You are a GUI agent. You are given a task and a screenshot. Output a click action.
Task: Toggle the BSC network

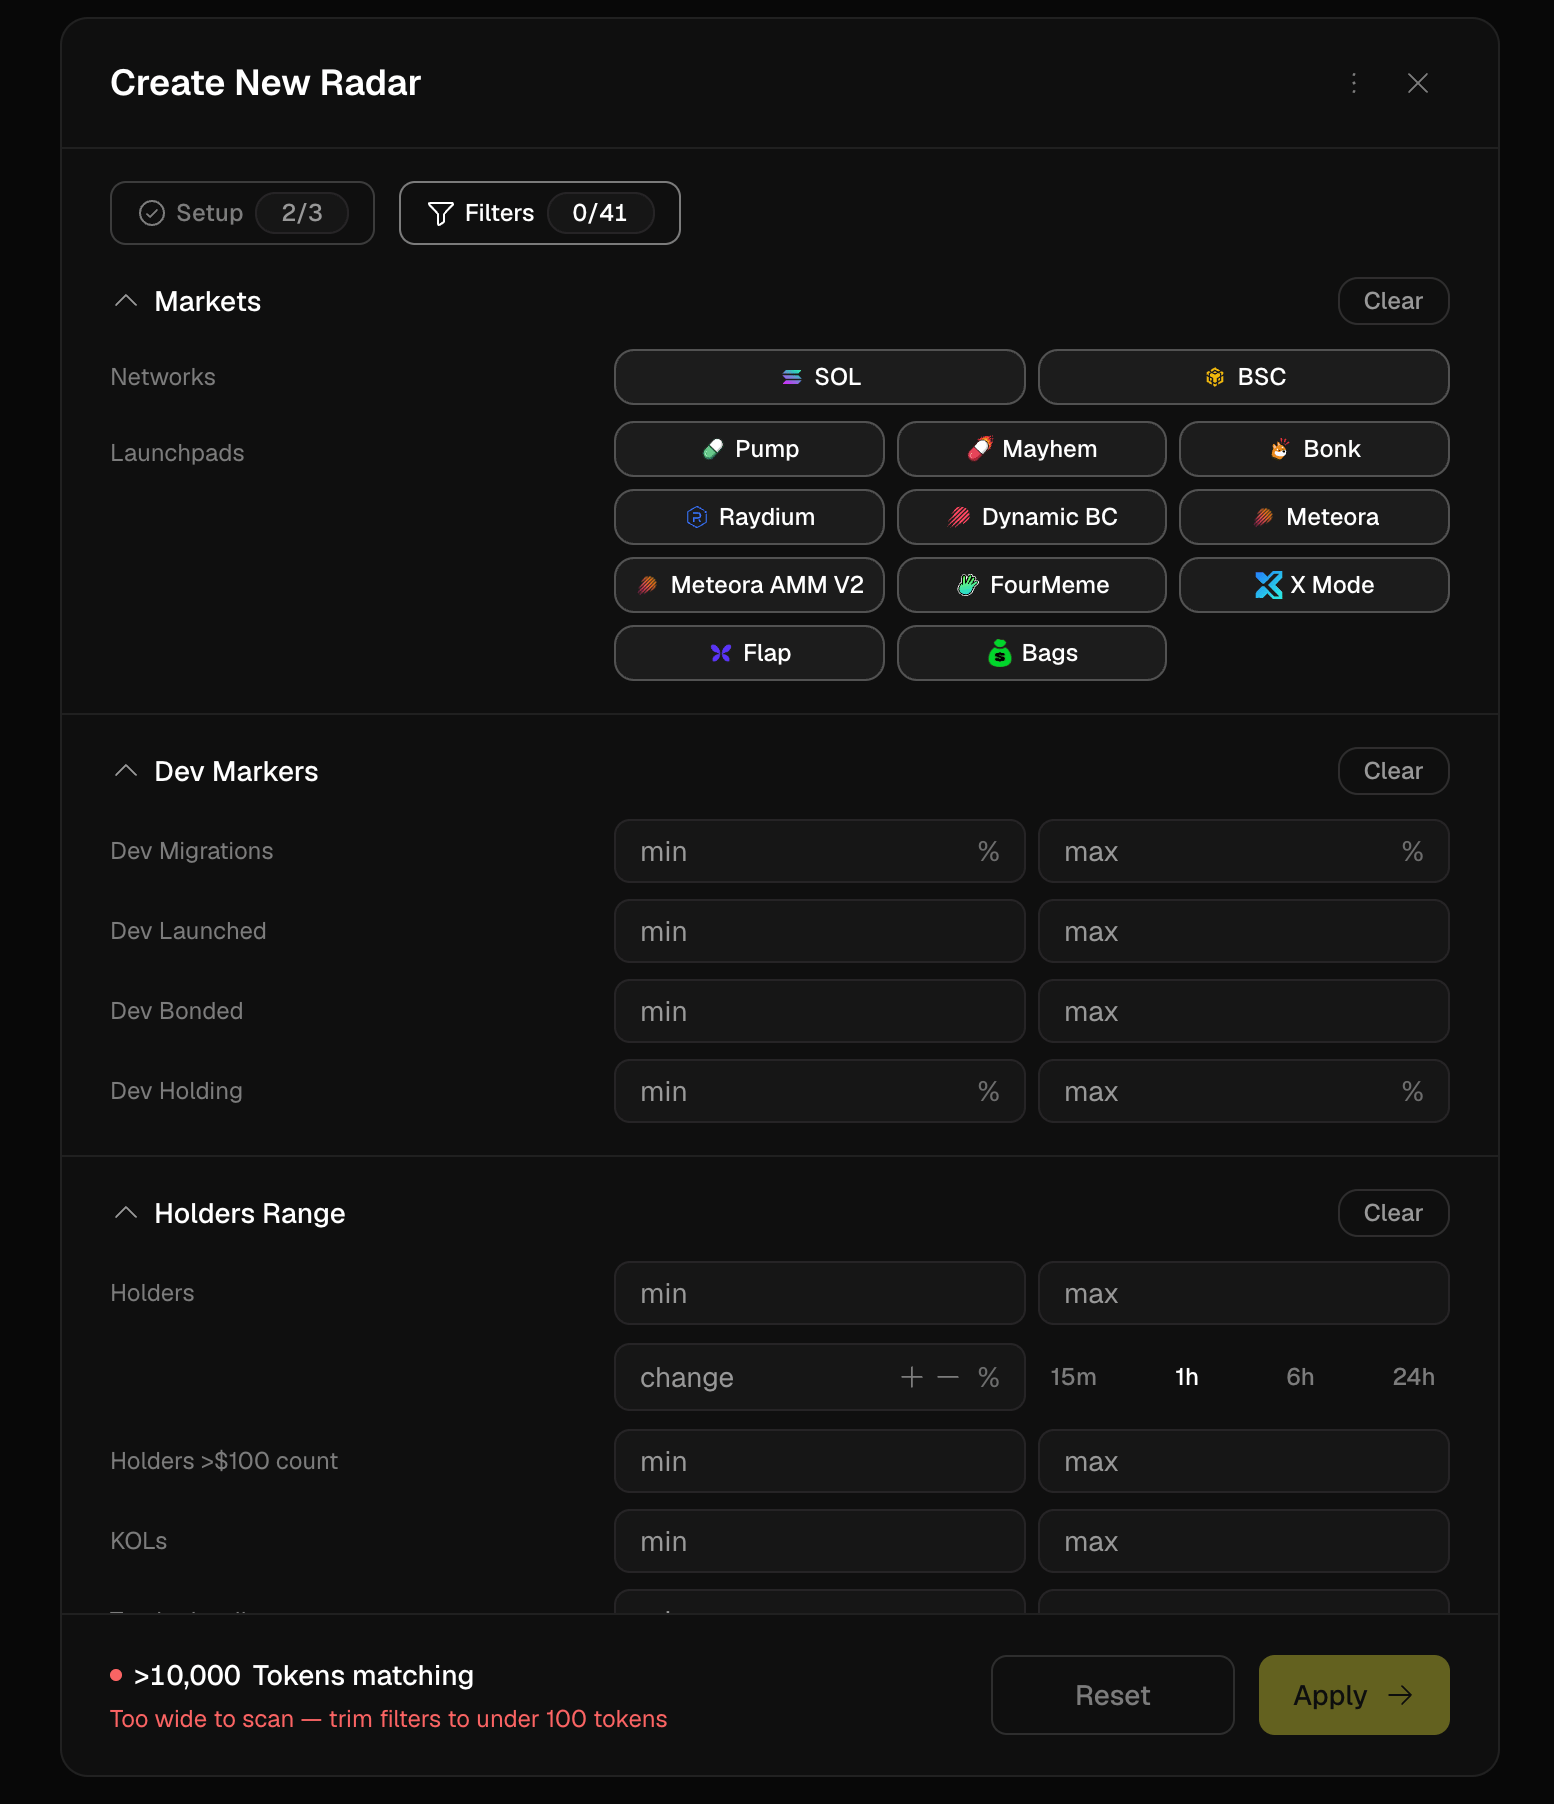1244,377
